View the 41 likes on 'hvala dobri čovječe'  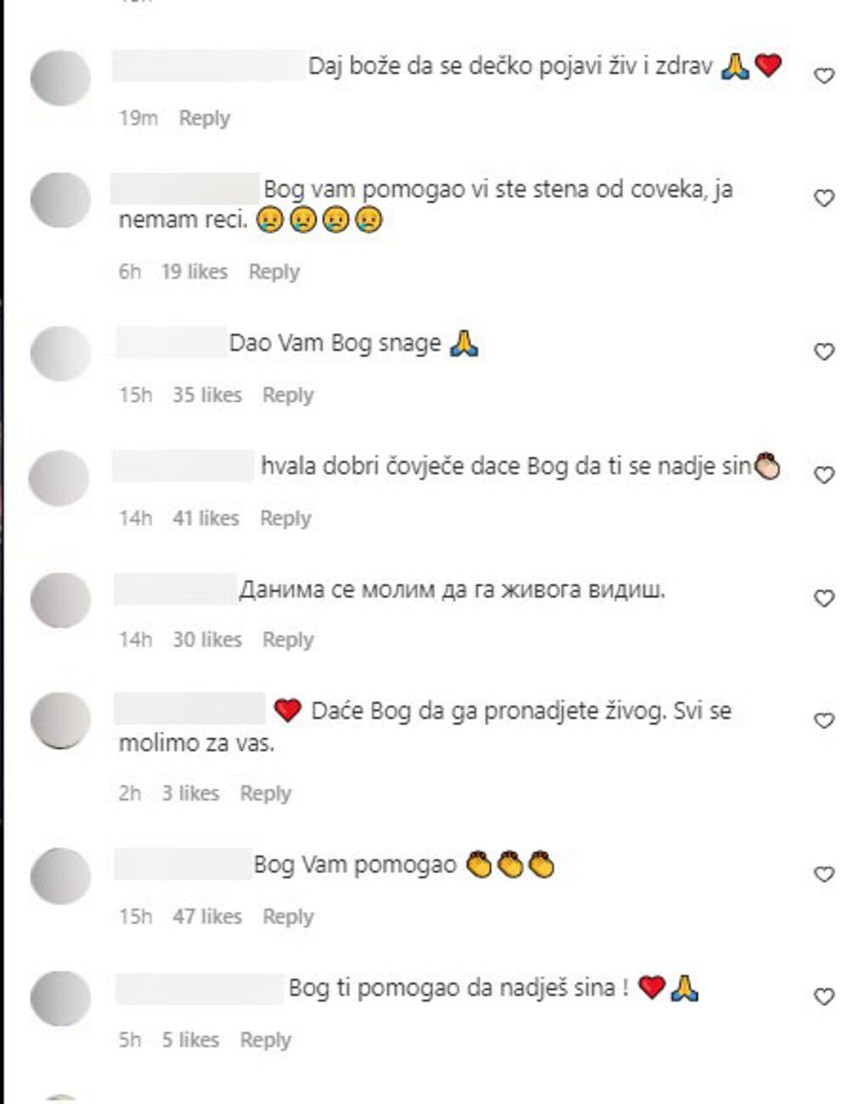[206, 518]
